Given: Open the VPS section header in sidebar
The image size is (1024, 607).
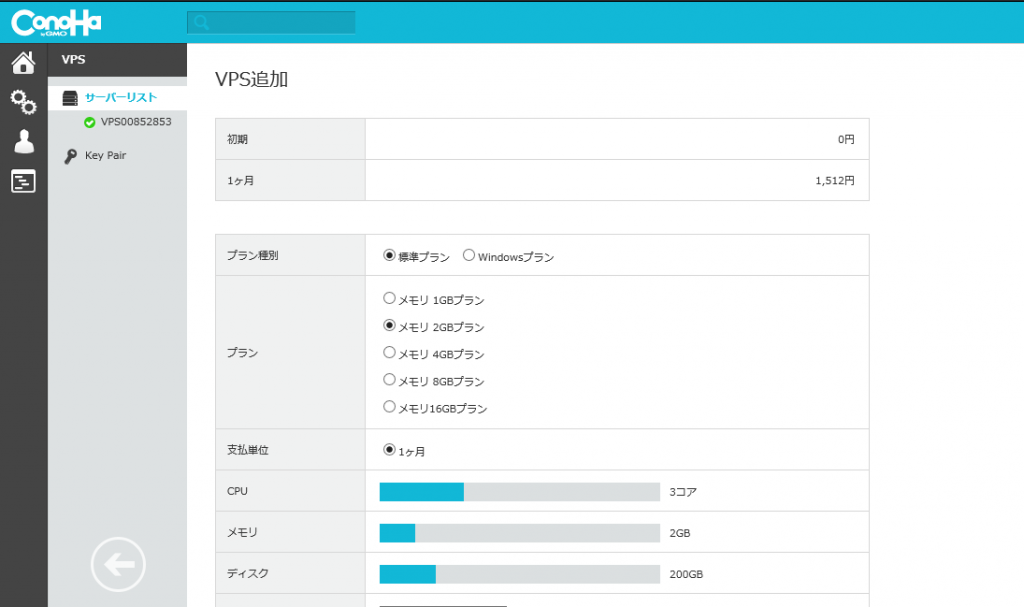Looking at the screenshot, I should 118,60.
